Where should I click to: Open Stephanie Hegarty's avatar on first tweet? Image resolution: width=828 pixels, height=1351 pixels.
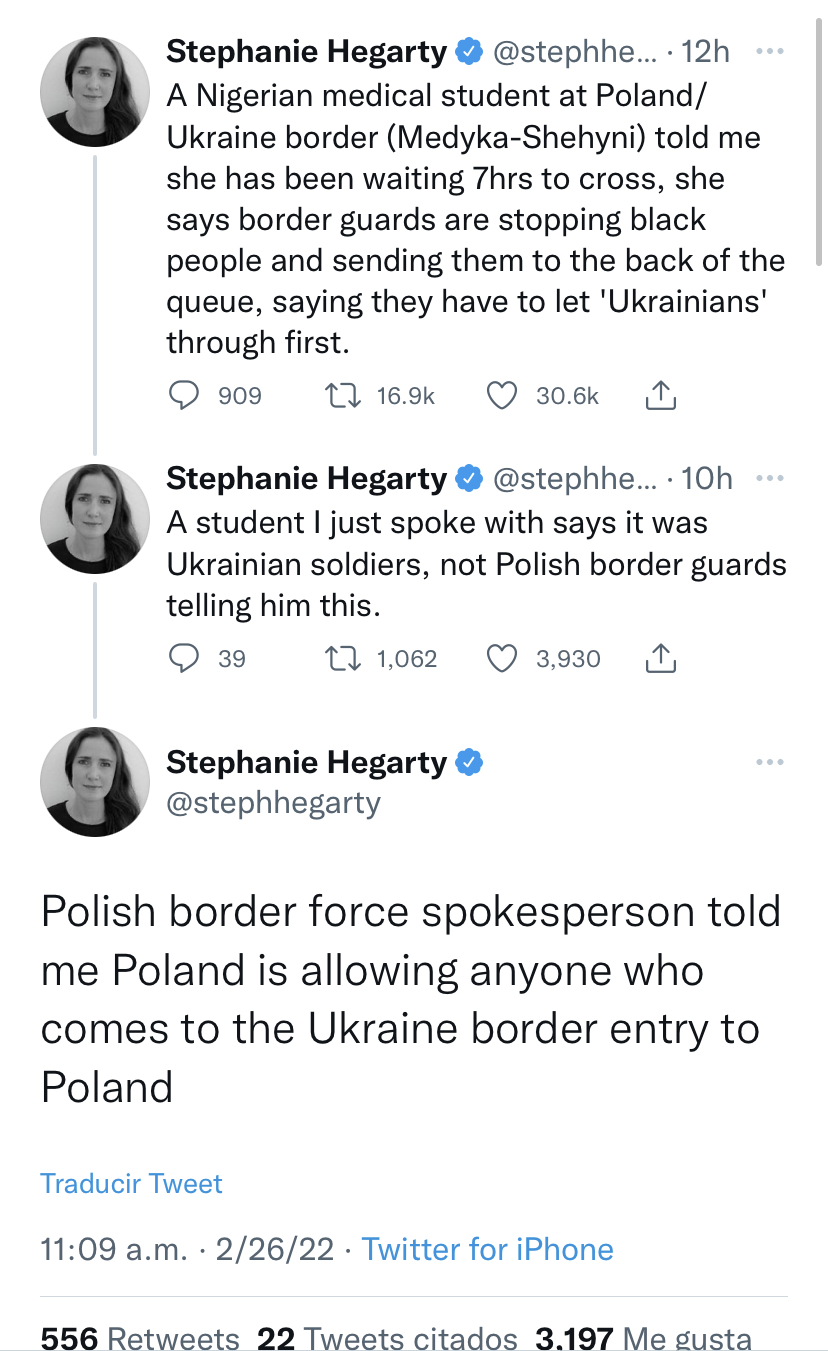(94, 92)
